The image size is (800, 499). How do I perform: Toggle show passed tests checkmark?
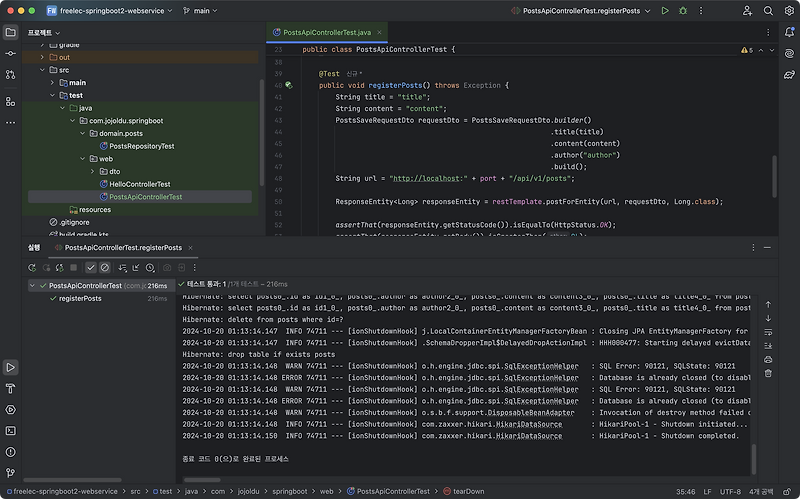coord(91,268)
